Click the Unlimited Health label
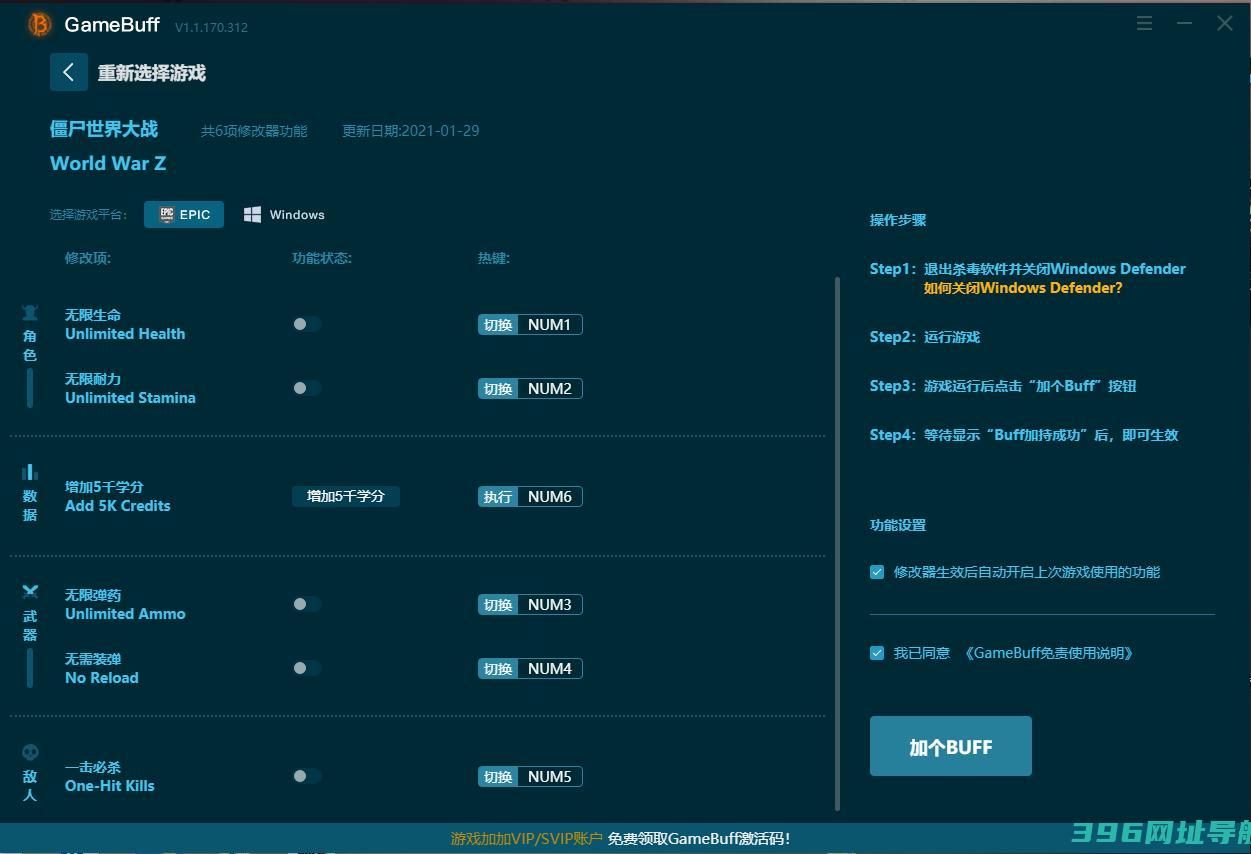1251x854 pixels. tap(125, 334)
